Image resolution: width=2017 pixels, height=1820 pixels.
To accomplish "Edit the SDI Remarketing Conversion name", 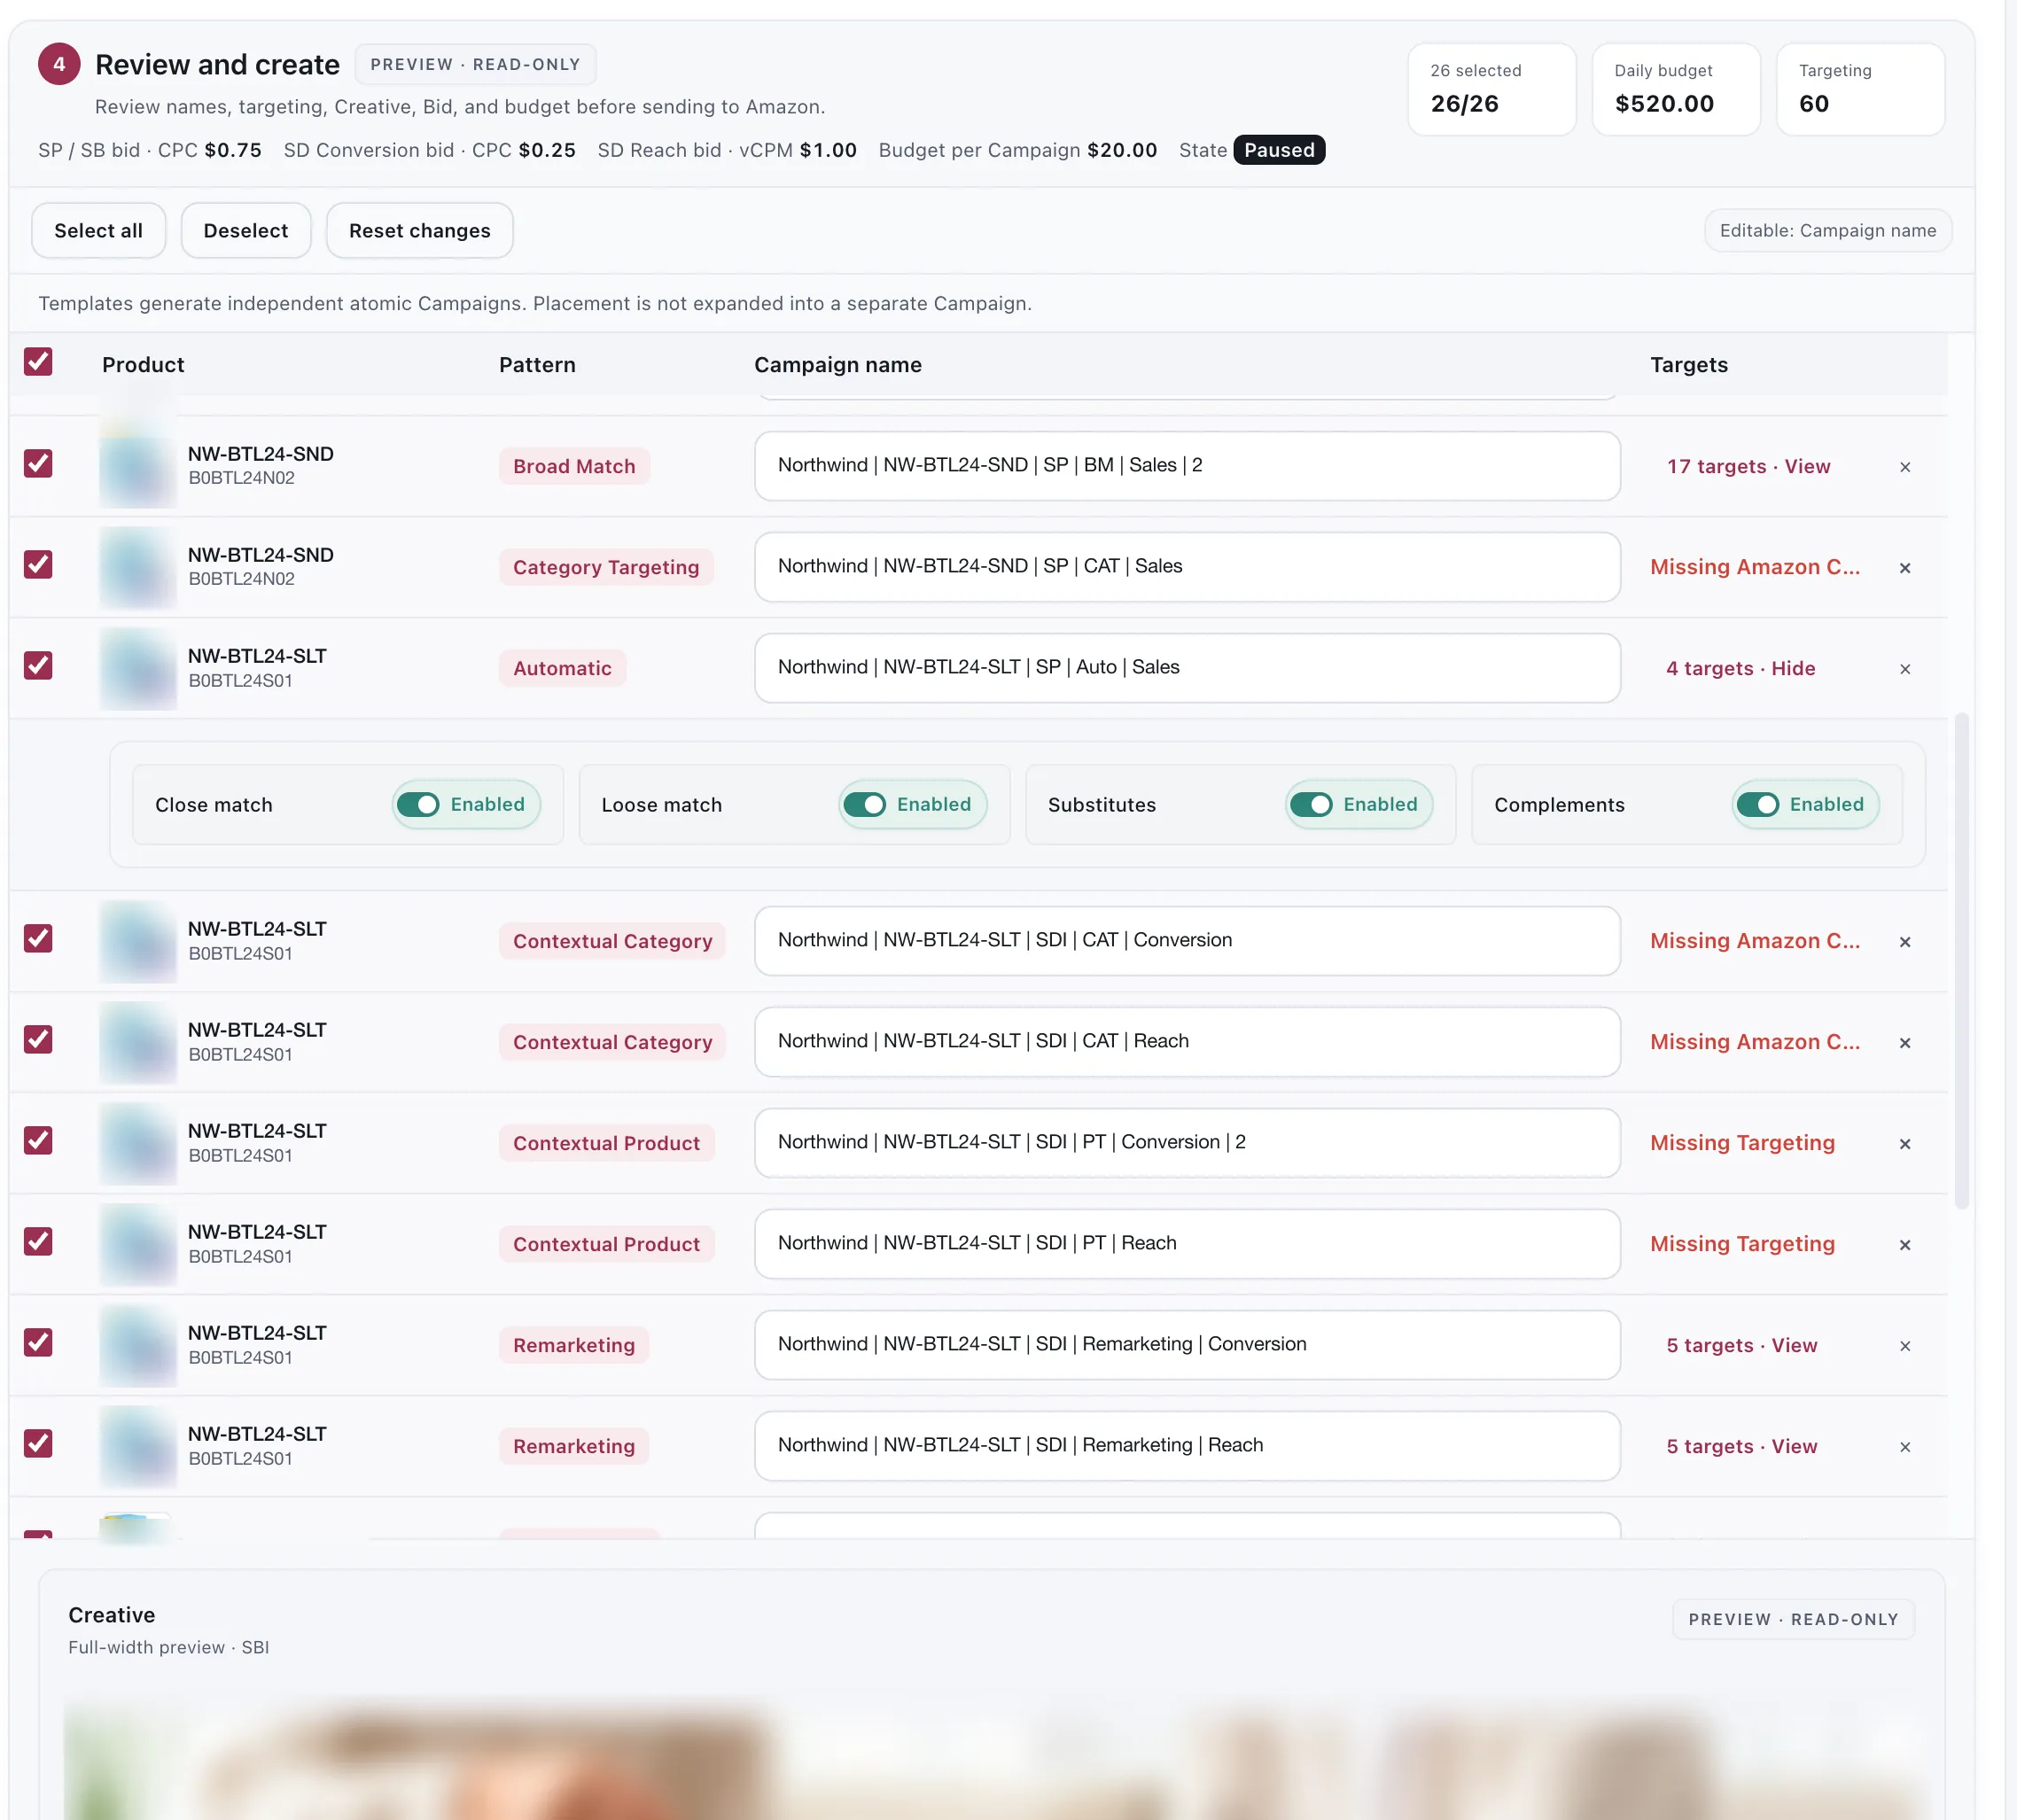I will (x=1187, y=1345).
